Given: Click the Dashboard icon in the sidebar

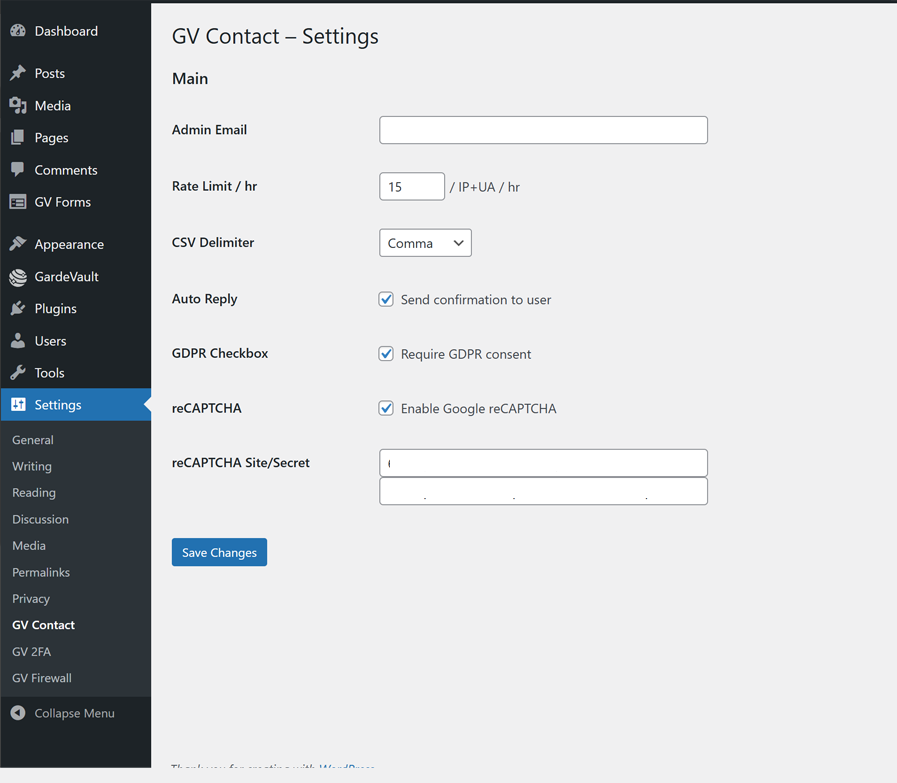Looking at the screenshot, I should [x=18, y=31].
